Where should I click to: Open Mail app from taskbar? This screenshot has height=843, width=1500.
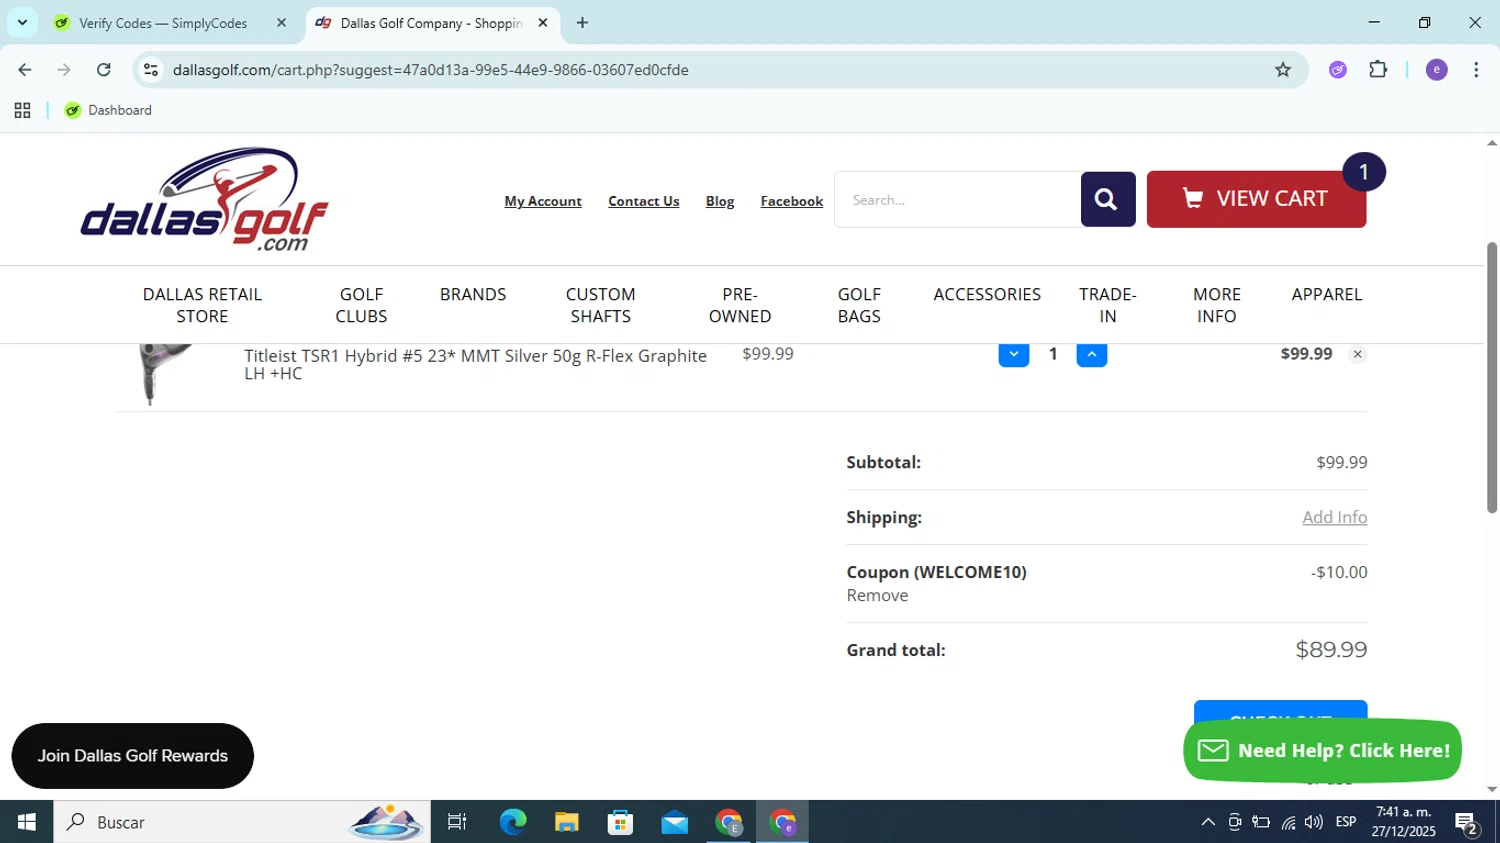[x=674, y=822]
